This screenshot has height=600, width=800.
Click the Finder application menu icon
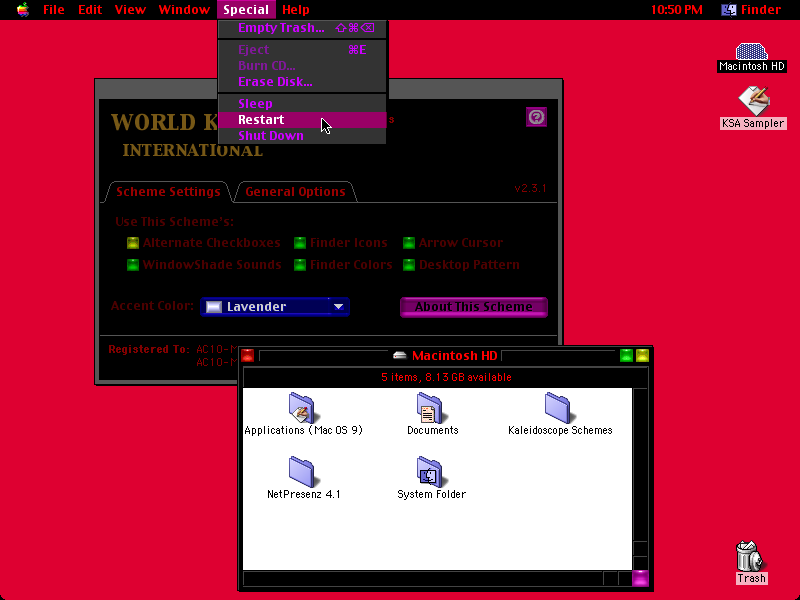pyautogui.click(x=729, y=10)
